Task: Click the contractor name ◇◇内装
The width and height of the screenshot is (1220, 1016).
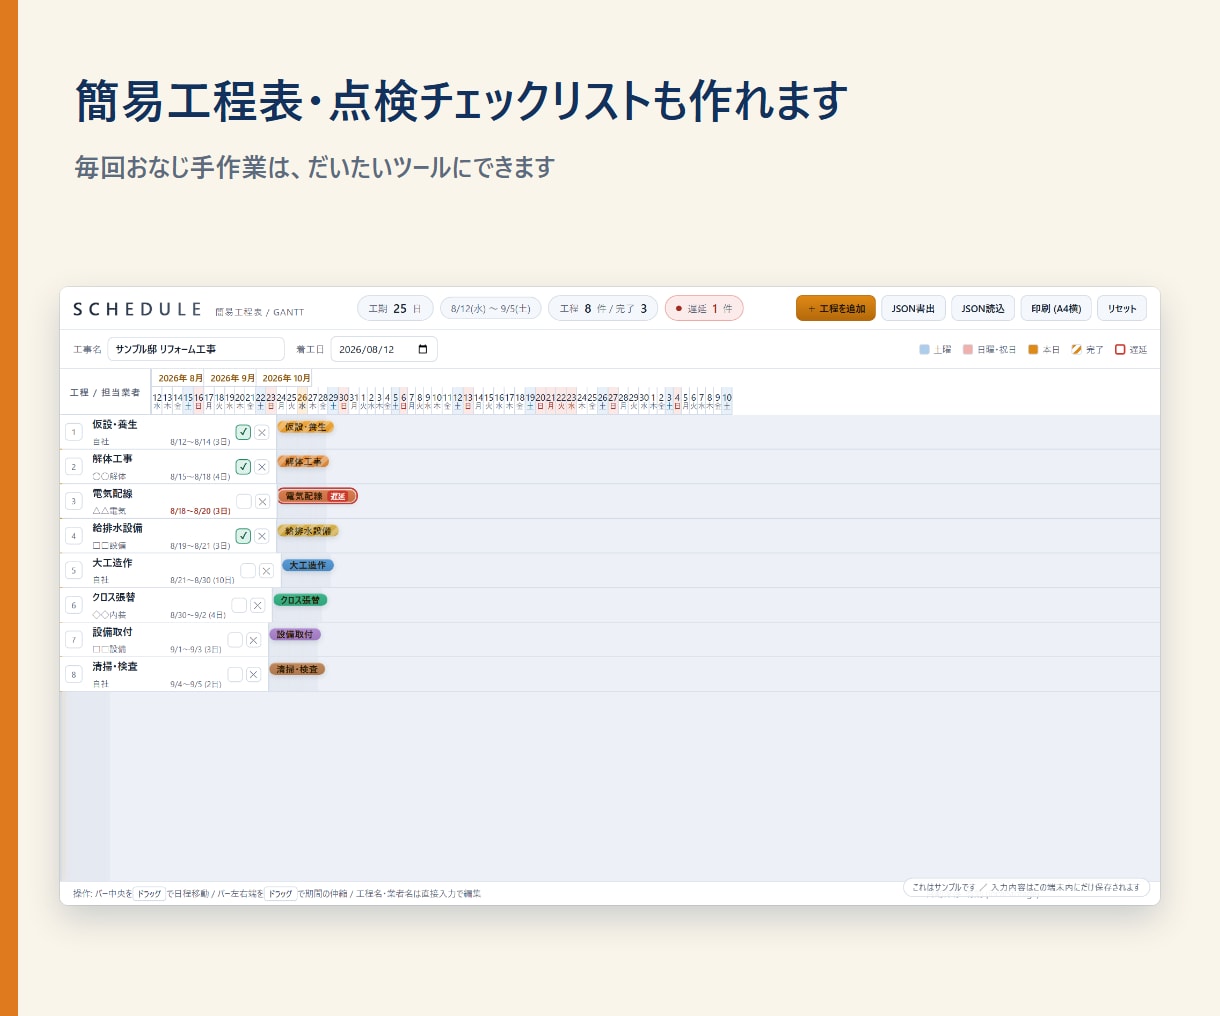Action: [109, 615]
